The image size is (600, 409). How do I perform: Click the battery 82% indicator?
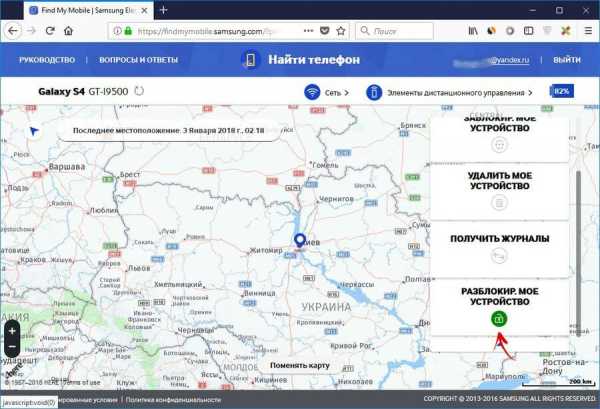561,92
